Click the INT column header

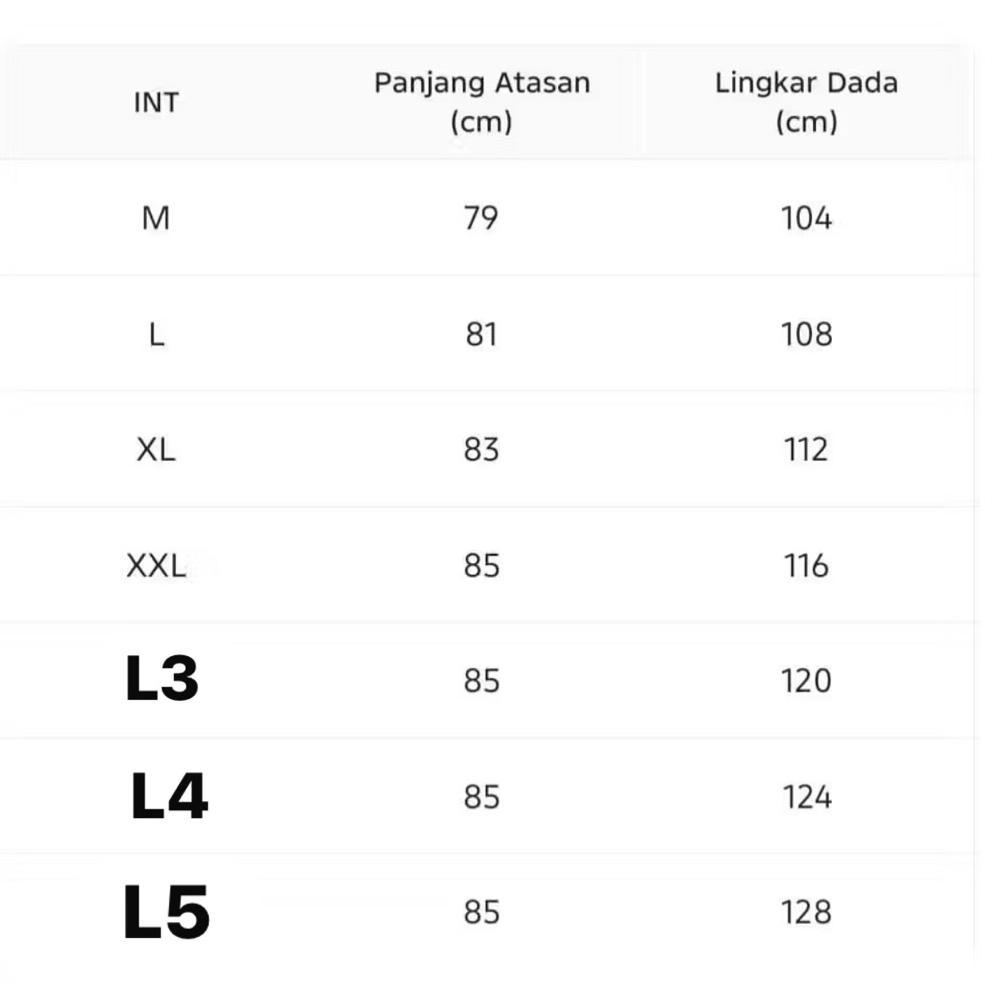pos(156,102)
